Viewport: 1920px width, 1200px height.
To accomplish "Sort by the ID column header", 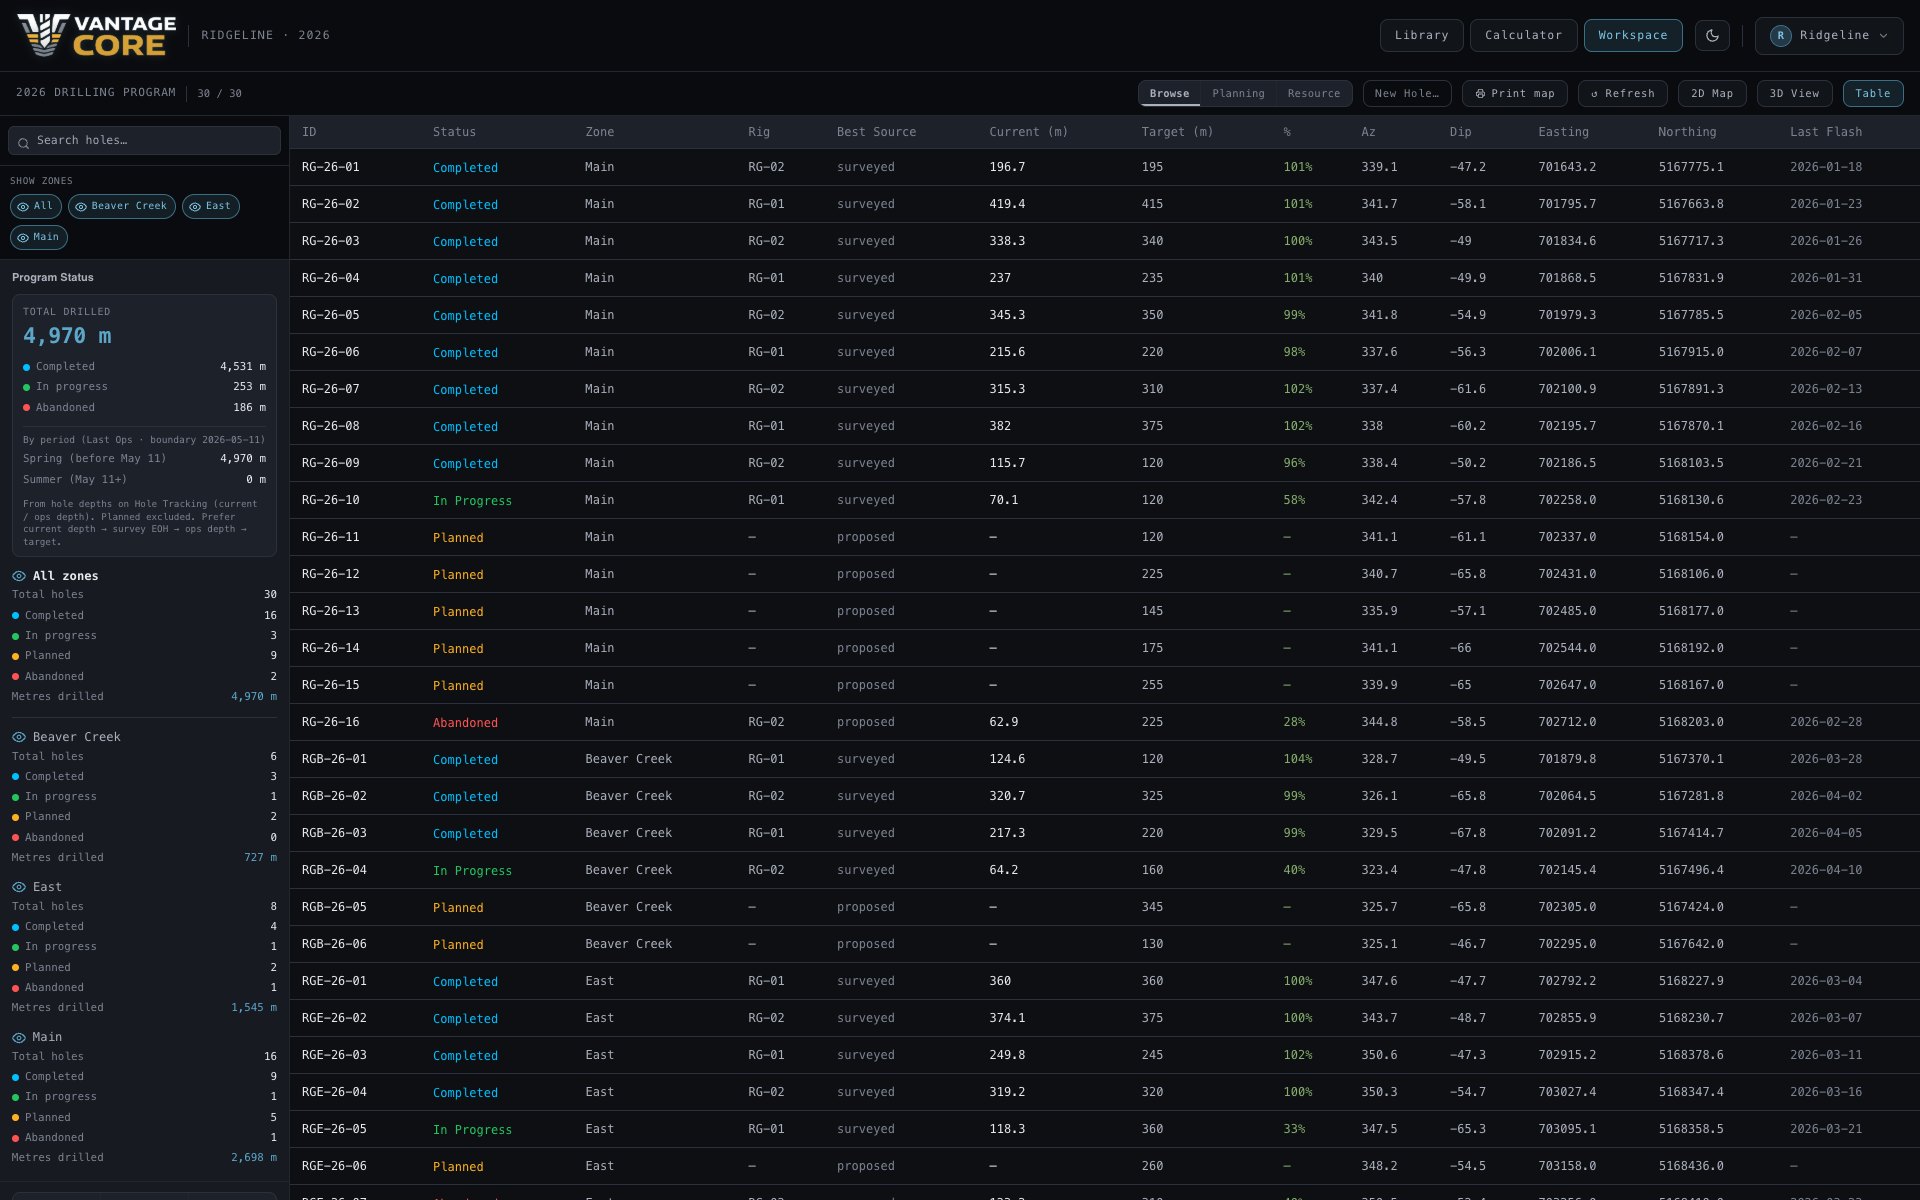I will coord(309,132).
